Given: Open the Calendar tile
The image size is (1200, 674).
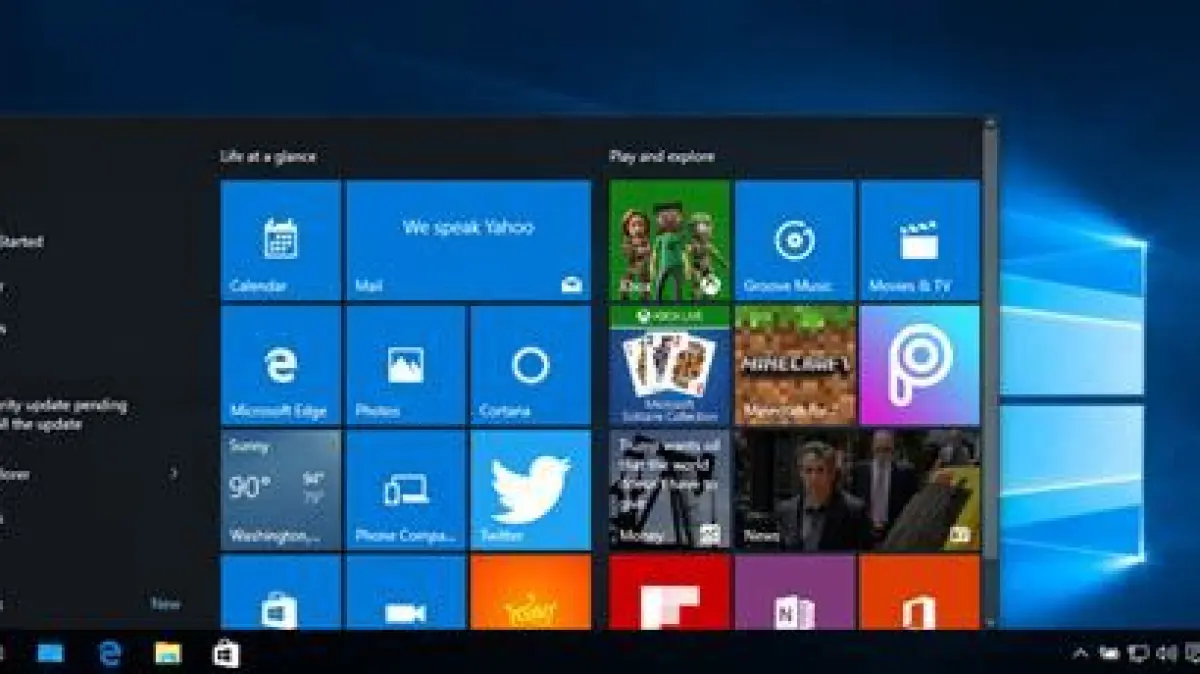Looking at the screenshot, I should tap(280, 240).
